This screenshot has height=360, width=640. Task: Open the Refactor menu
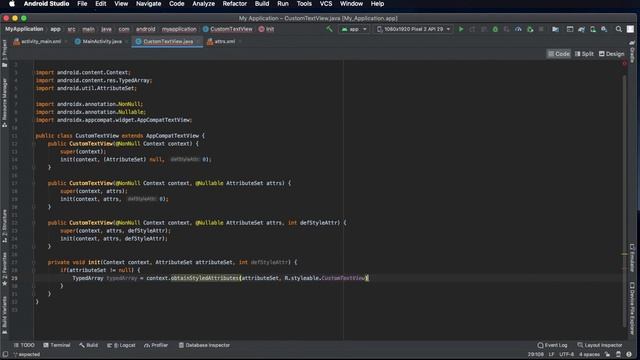(234, 4)
